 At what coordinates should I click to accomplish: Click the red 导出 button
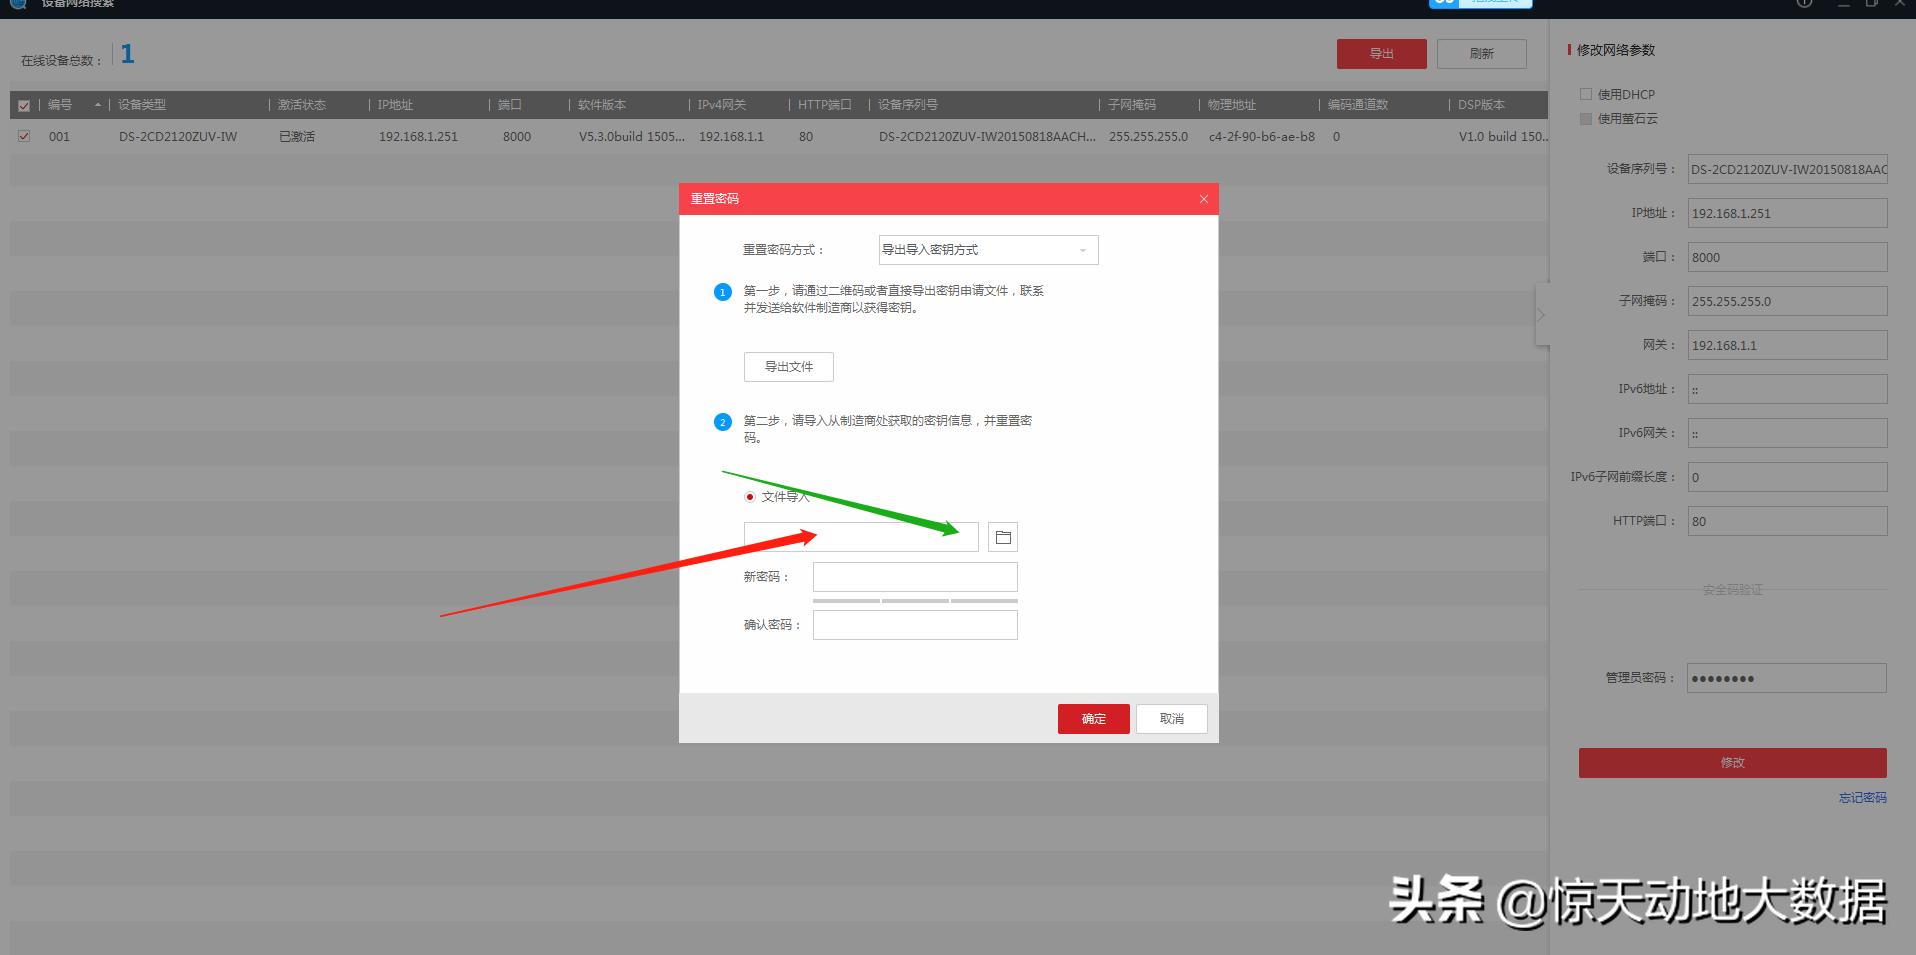1381,53
